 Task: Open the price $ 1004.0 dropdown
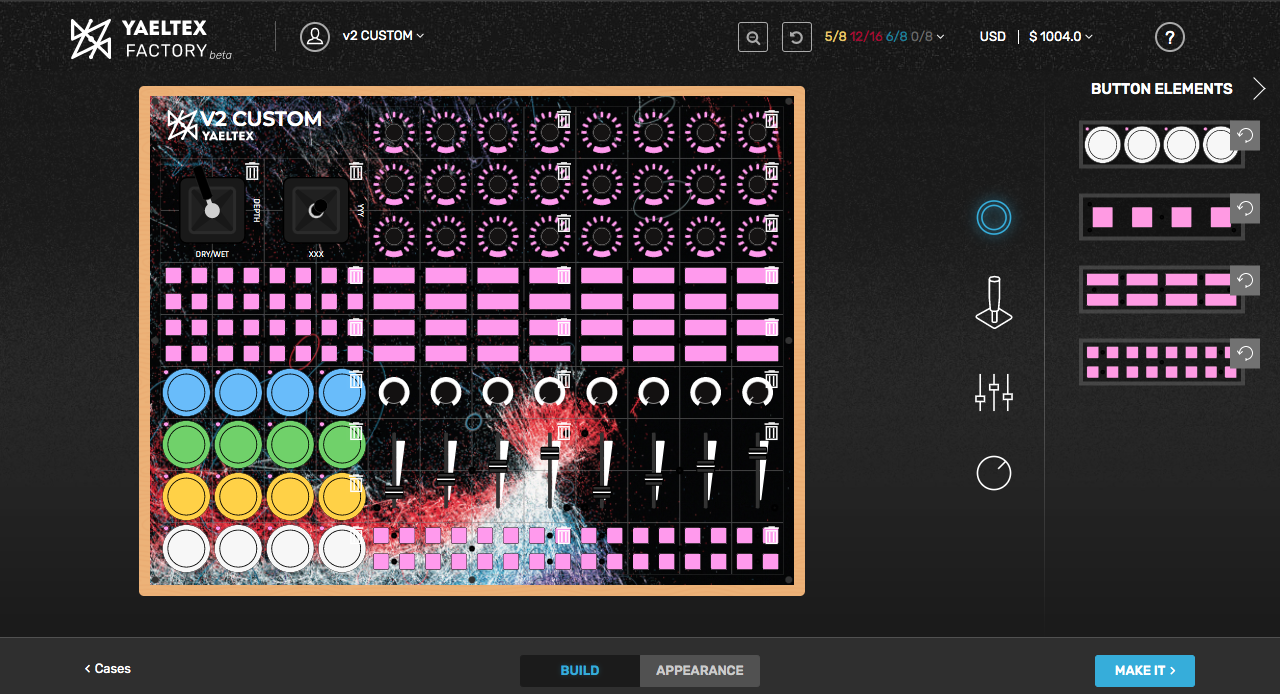tap(1060, 37)
